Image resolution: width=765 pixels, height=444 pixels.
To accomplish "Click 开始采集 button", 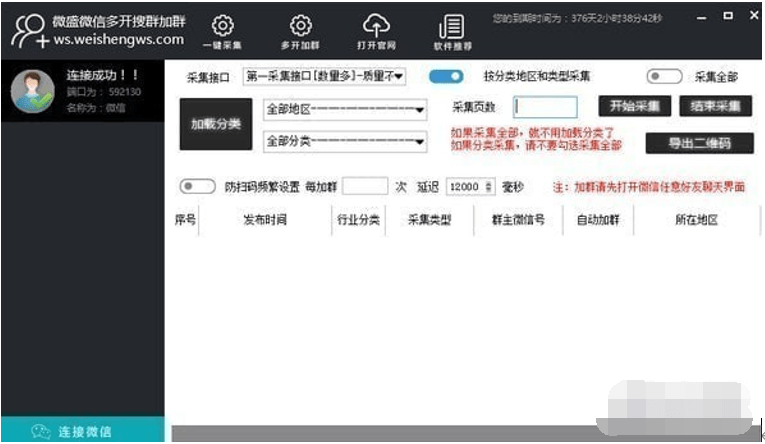I will tap(634, 106).
